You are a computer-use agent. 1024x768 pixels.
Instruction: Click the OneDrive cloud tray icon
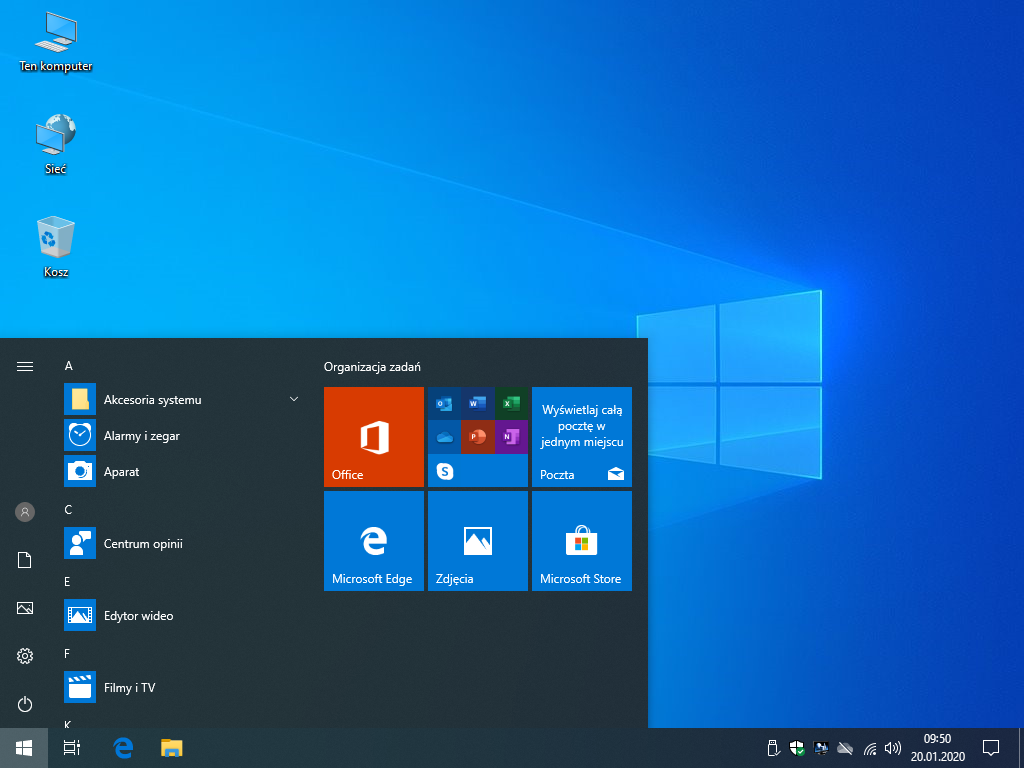(845, 748)
